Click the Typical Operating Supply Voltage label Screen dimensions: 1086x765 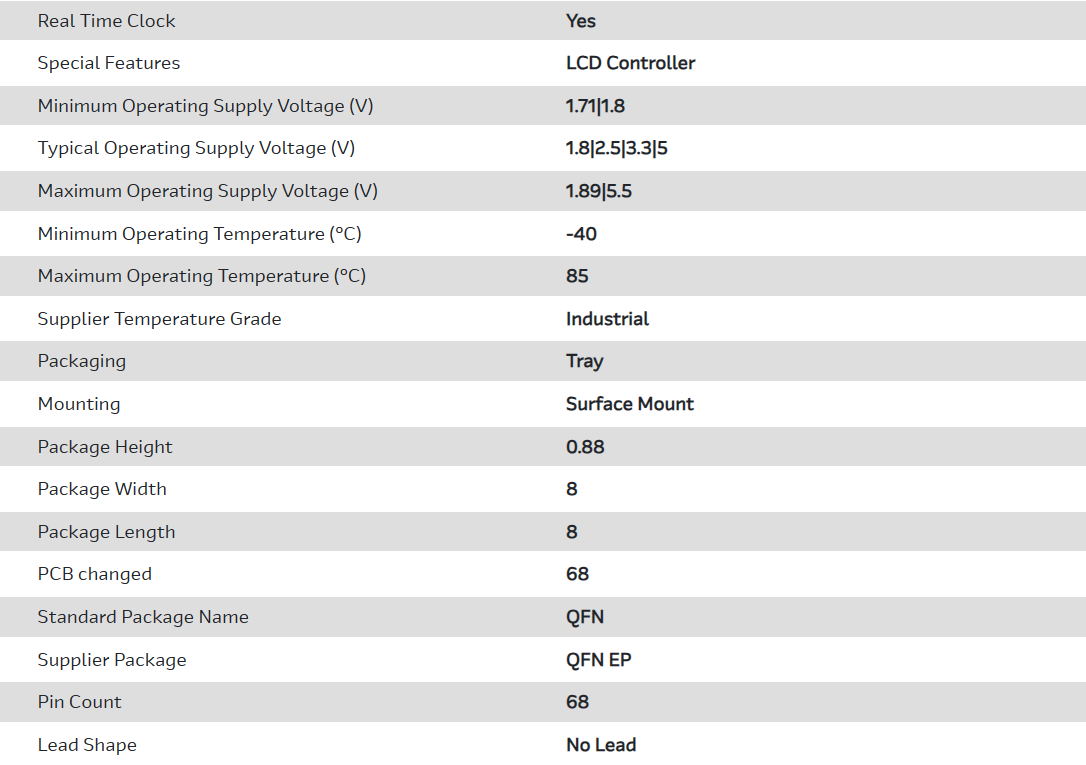tap(196, 148)
